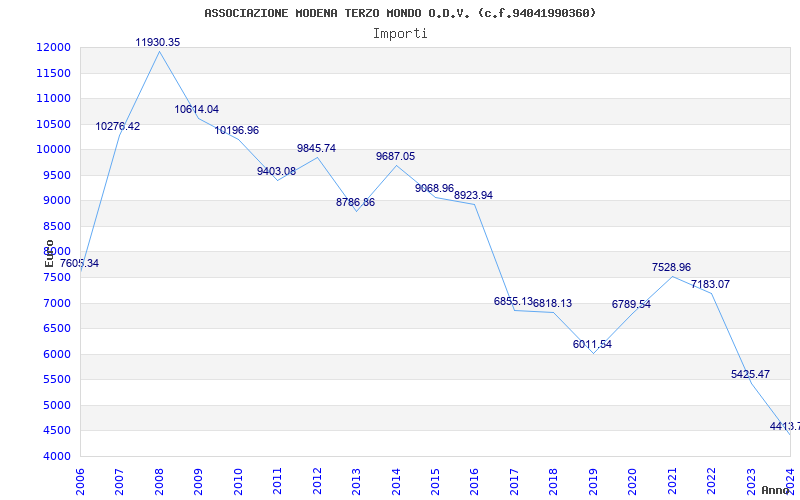This screenshot has height=500, width=800.
Task: Click the 10614.04 data label
Action: pos(197,109)
